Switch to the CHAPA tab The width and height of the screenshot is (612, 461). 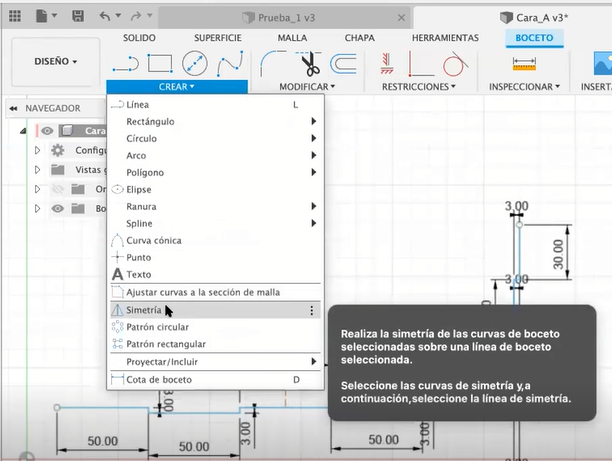[x=359, y=38]
